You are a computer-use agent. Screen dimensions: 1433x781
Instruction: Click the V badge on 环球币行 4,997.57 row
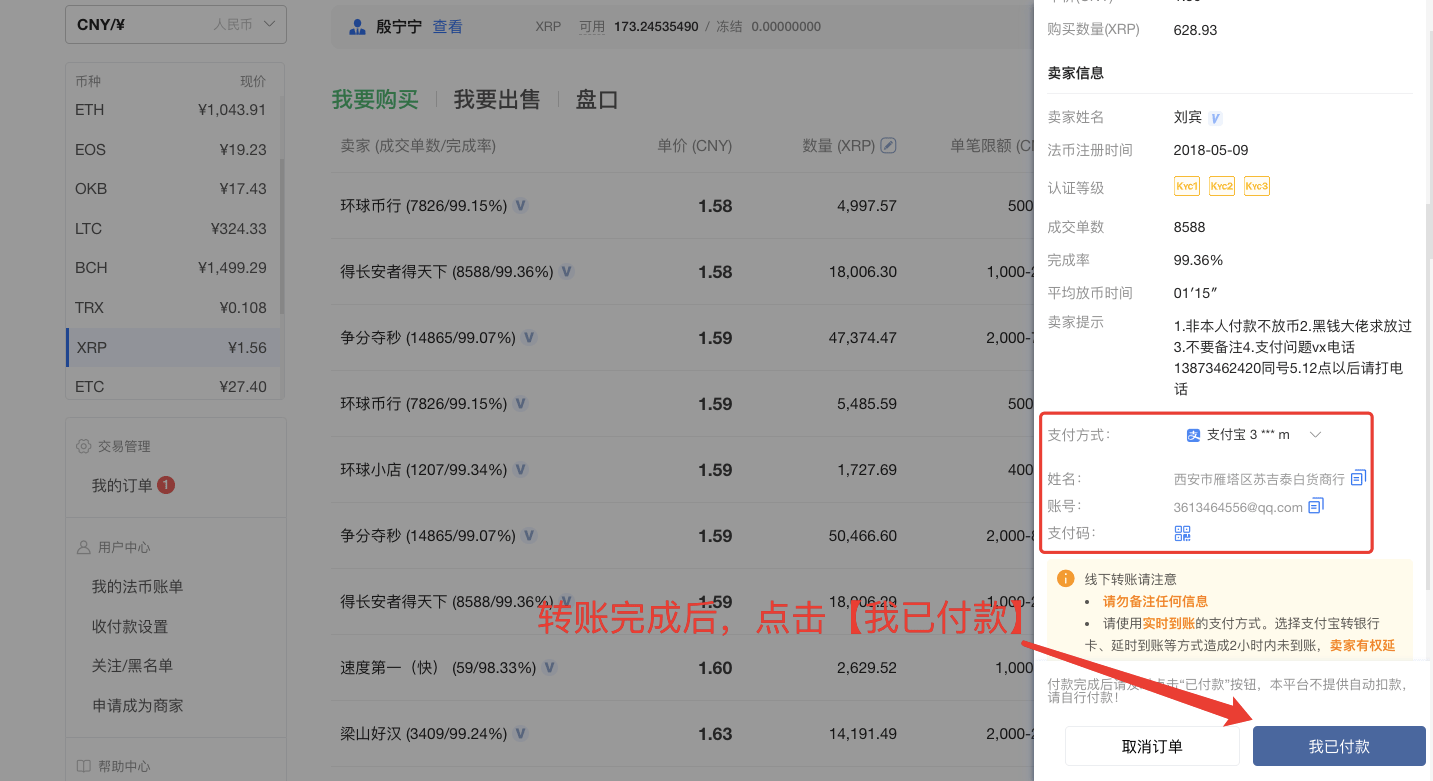[521, 205]
